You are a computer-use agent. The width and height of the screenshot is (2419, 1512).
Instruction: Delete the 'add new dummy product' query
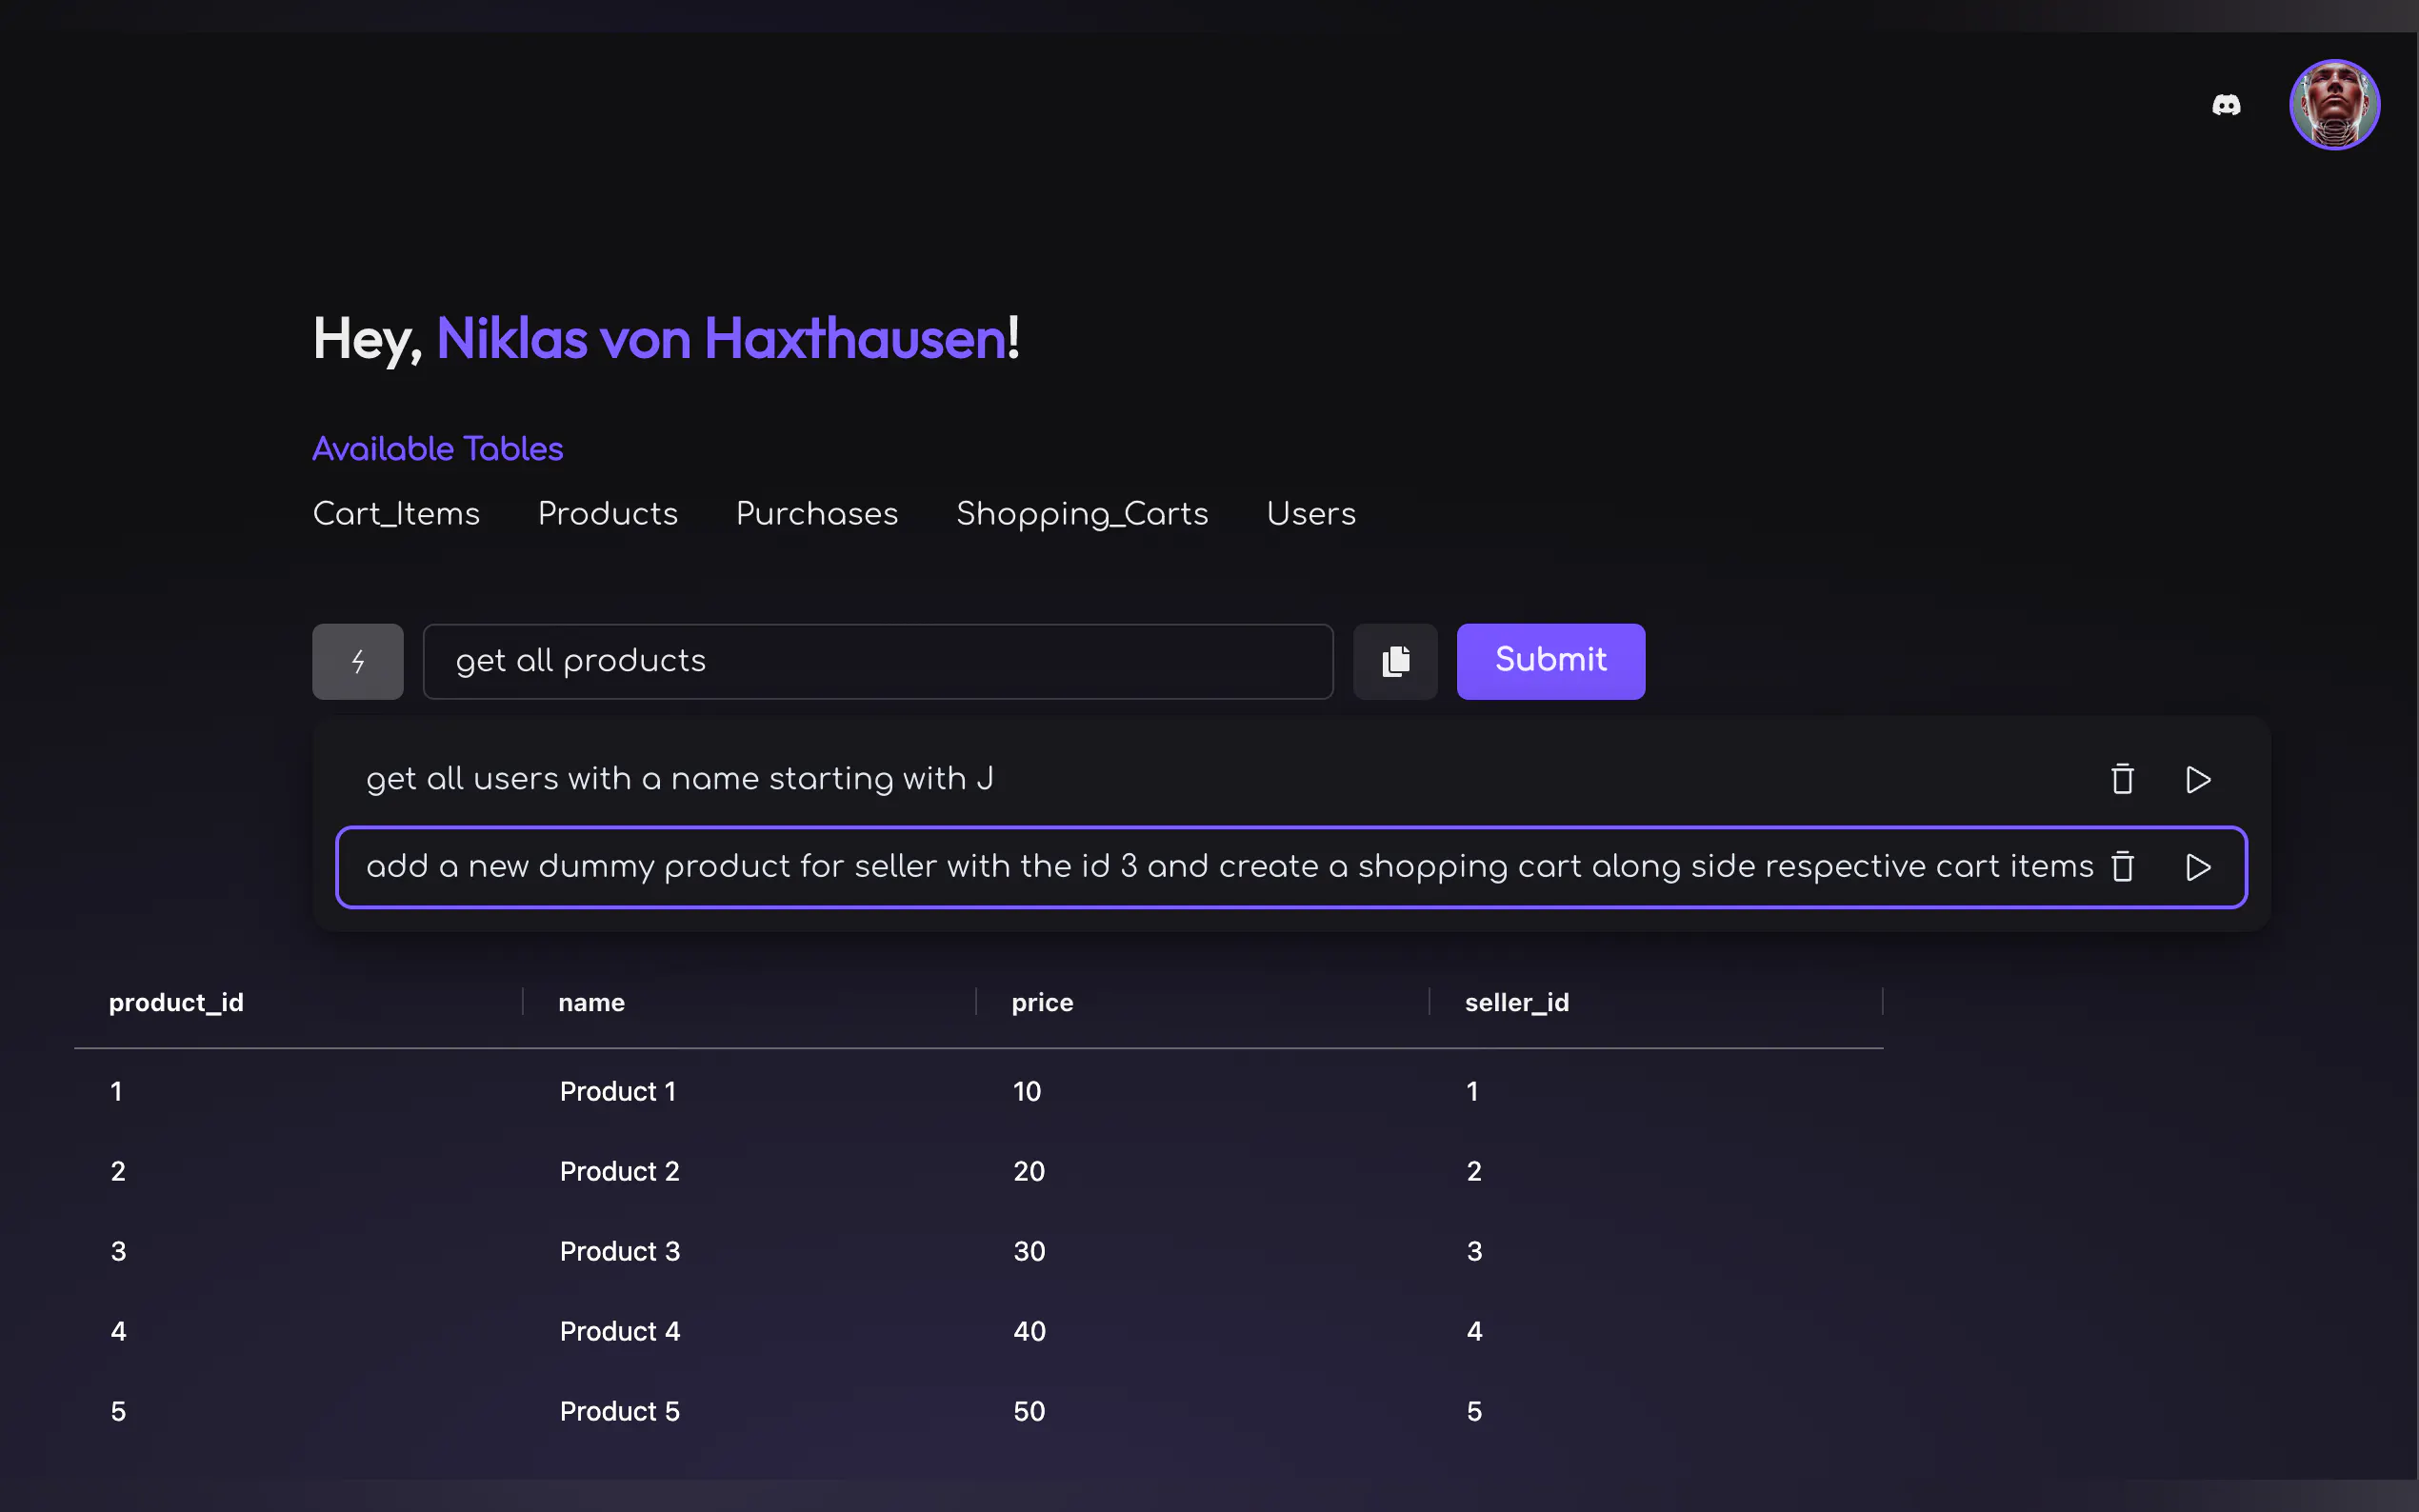click(x=2122, y=866)
